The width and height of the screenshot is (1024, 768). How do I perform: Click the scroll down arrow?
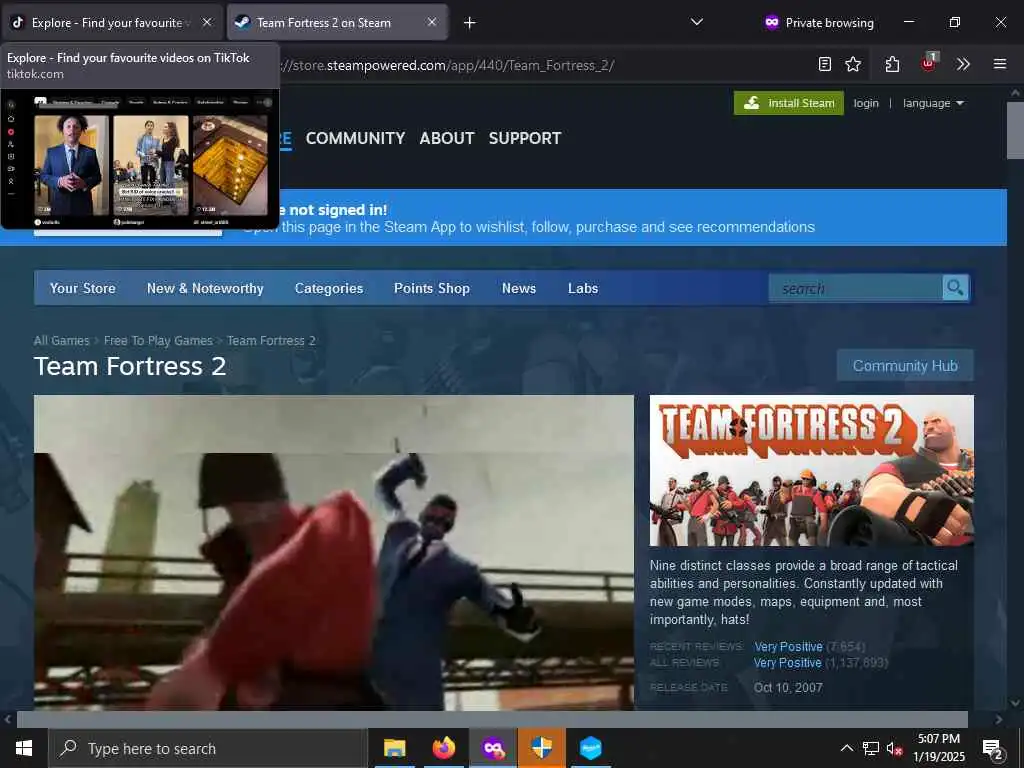click(x=1015, y=703)
